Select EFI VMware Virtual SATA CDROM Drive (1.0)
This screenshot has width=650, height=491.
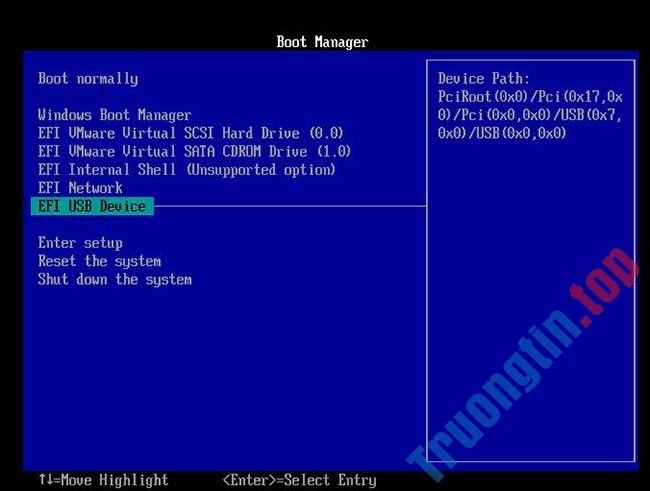click(194, 151)
